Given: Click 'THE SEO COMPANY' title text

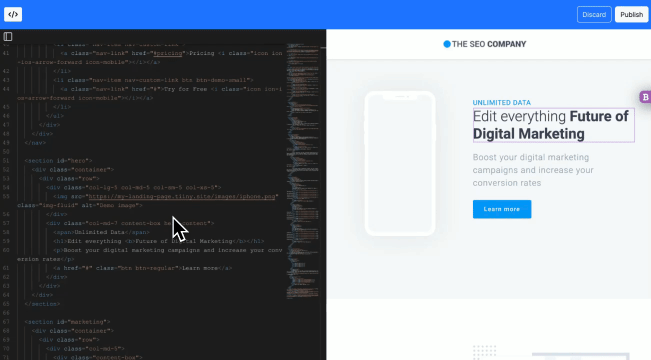Looking at the screenshot, I should point(489,44).
